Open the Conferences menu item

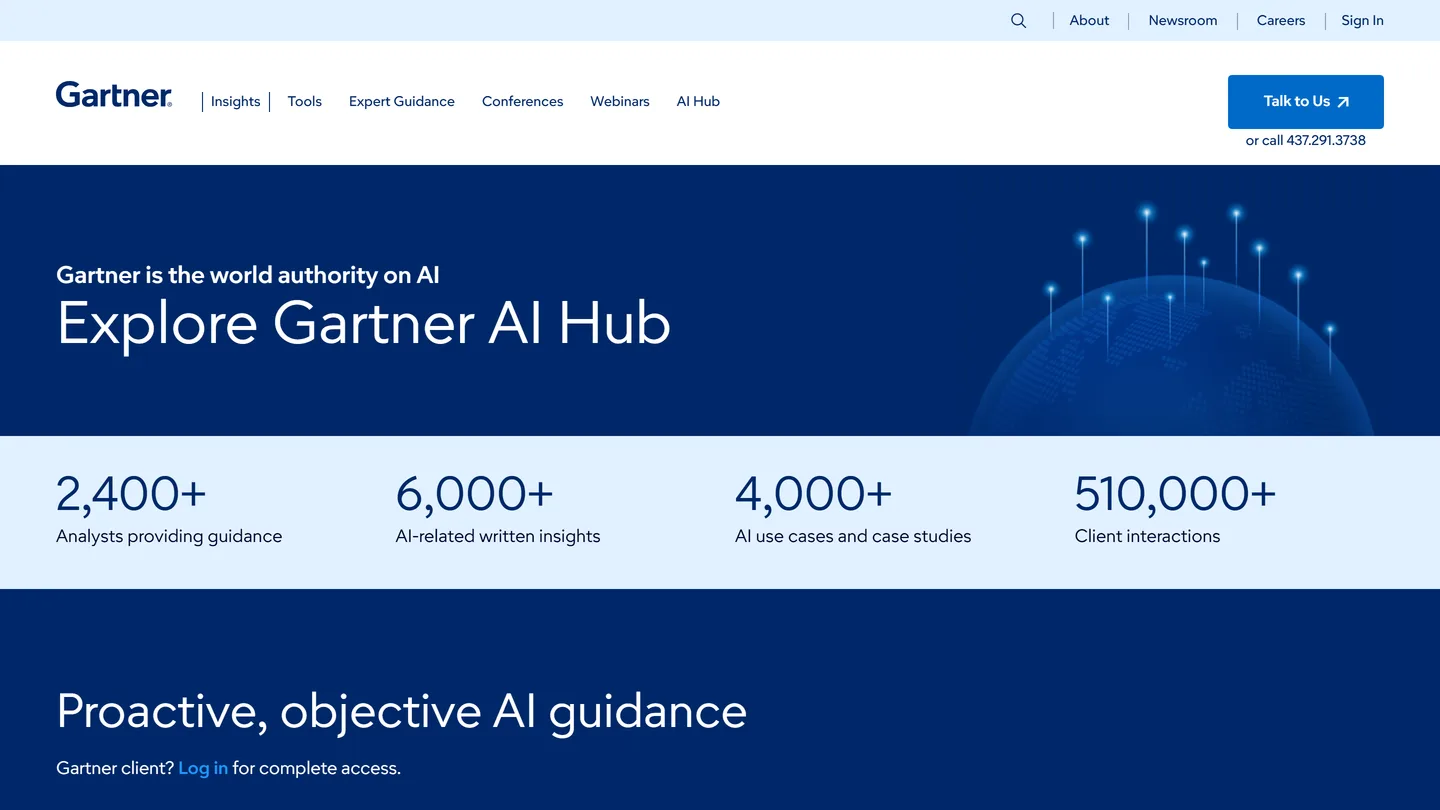coord(522,101)
